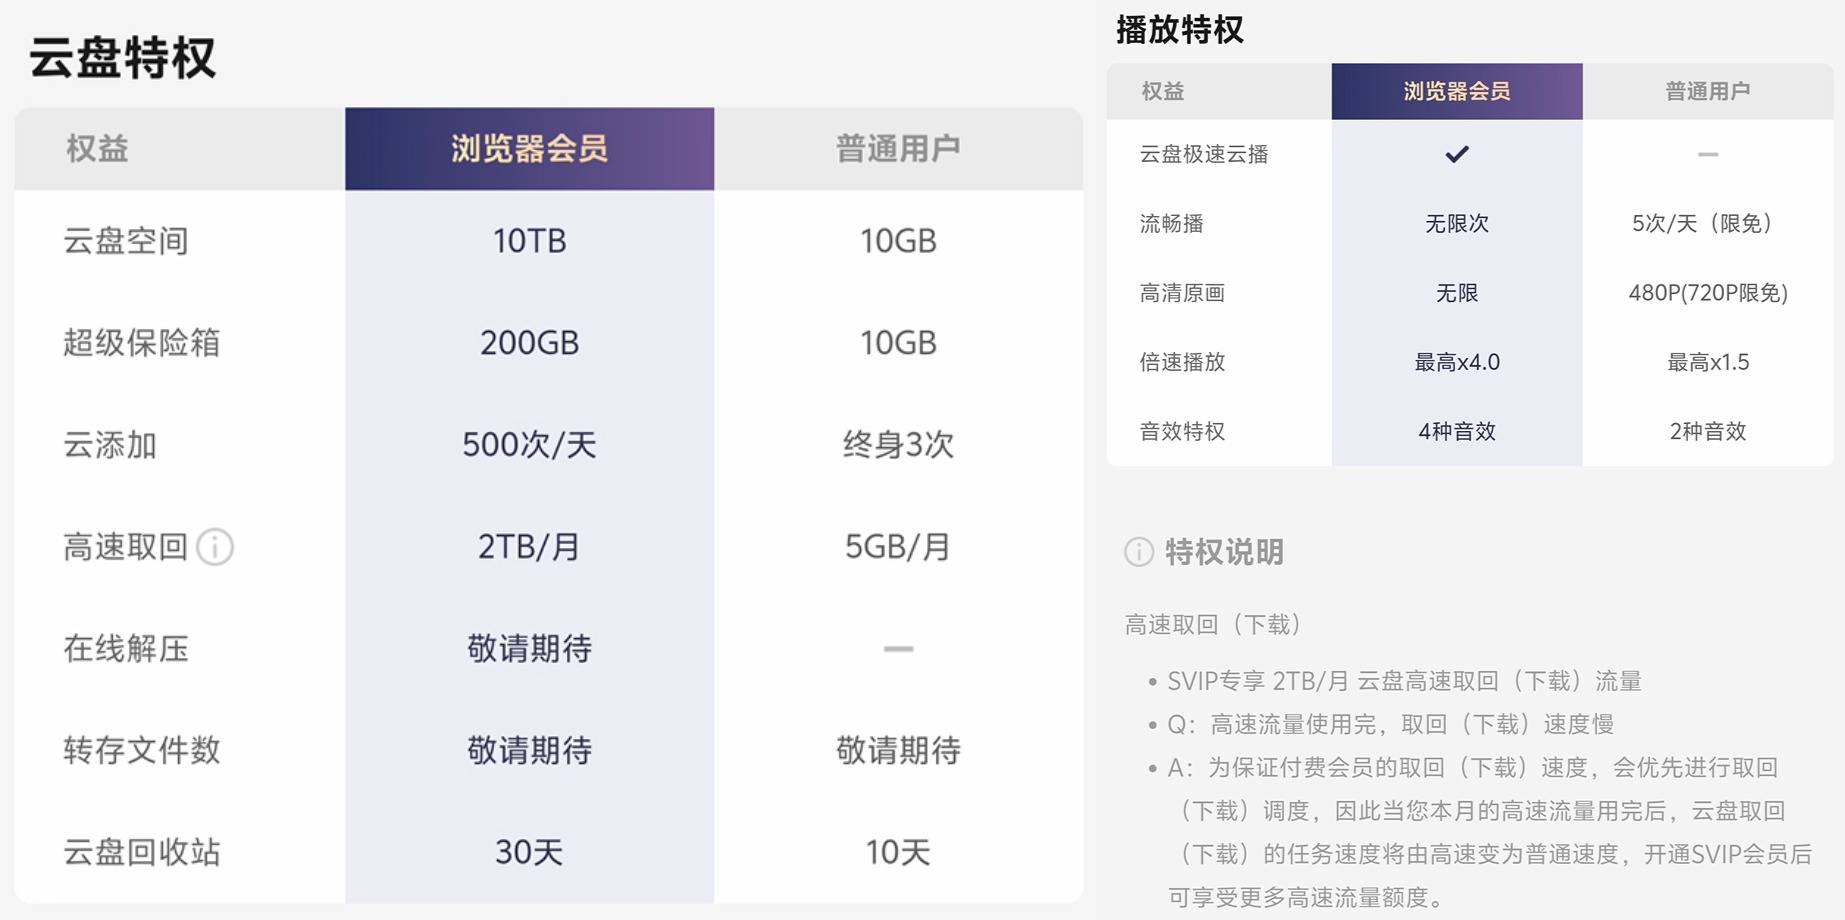This screenshot has height=920, width=1845.
Task: Click the dash icon under 普通用户 for 在线解压
Action: 897,648
